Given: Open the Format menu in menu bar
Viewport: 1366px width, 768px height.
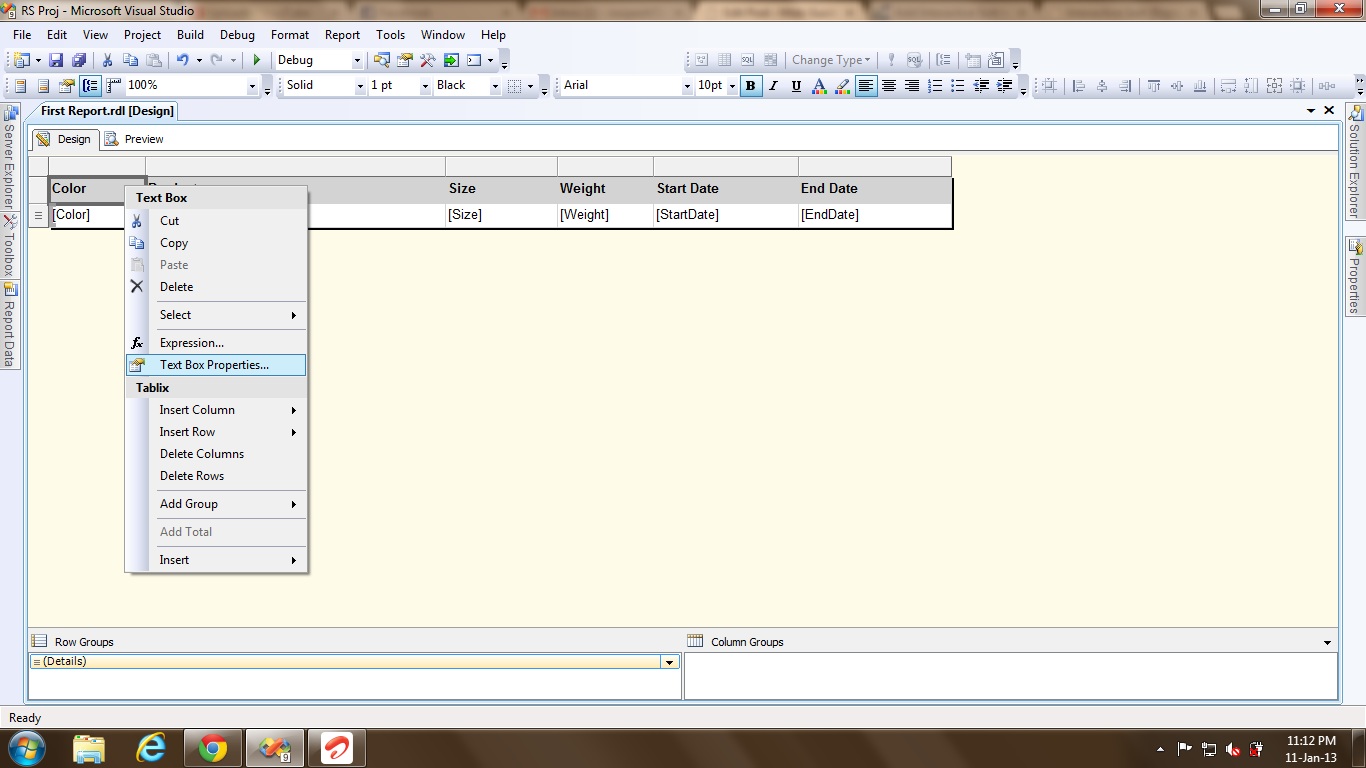Looking at the screenshot, I should [290, 34].
